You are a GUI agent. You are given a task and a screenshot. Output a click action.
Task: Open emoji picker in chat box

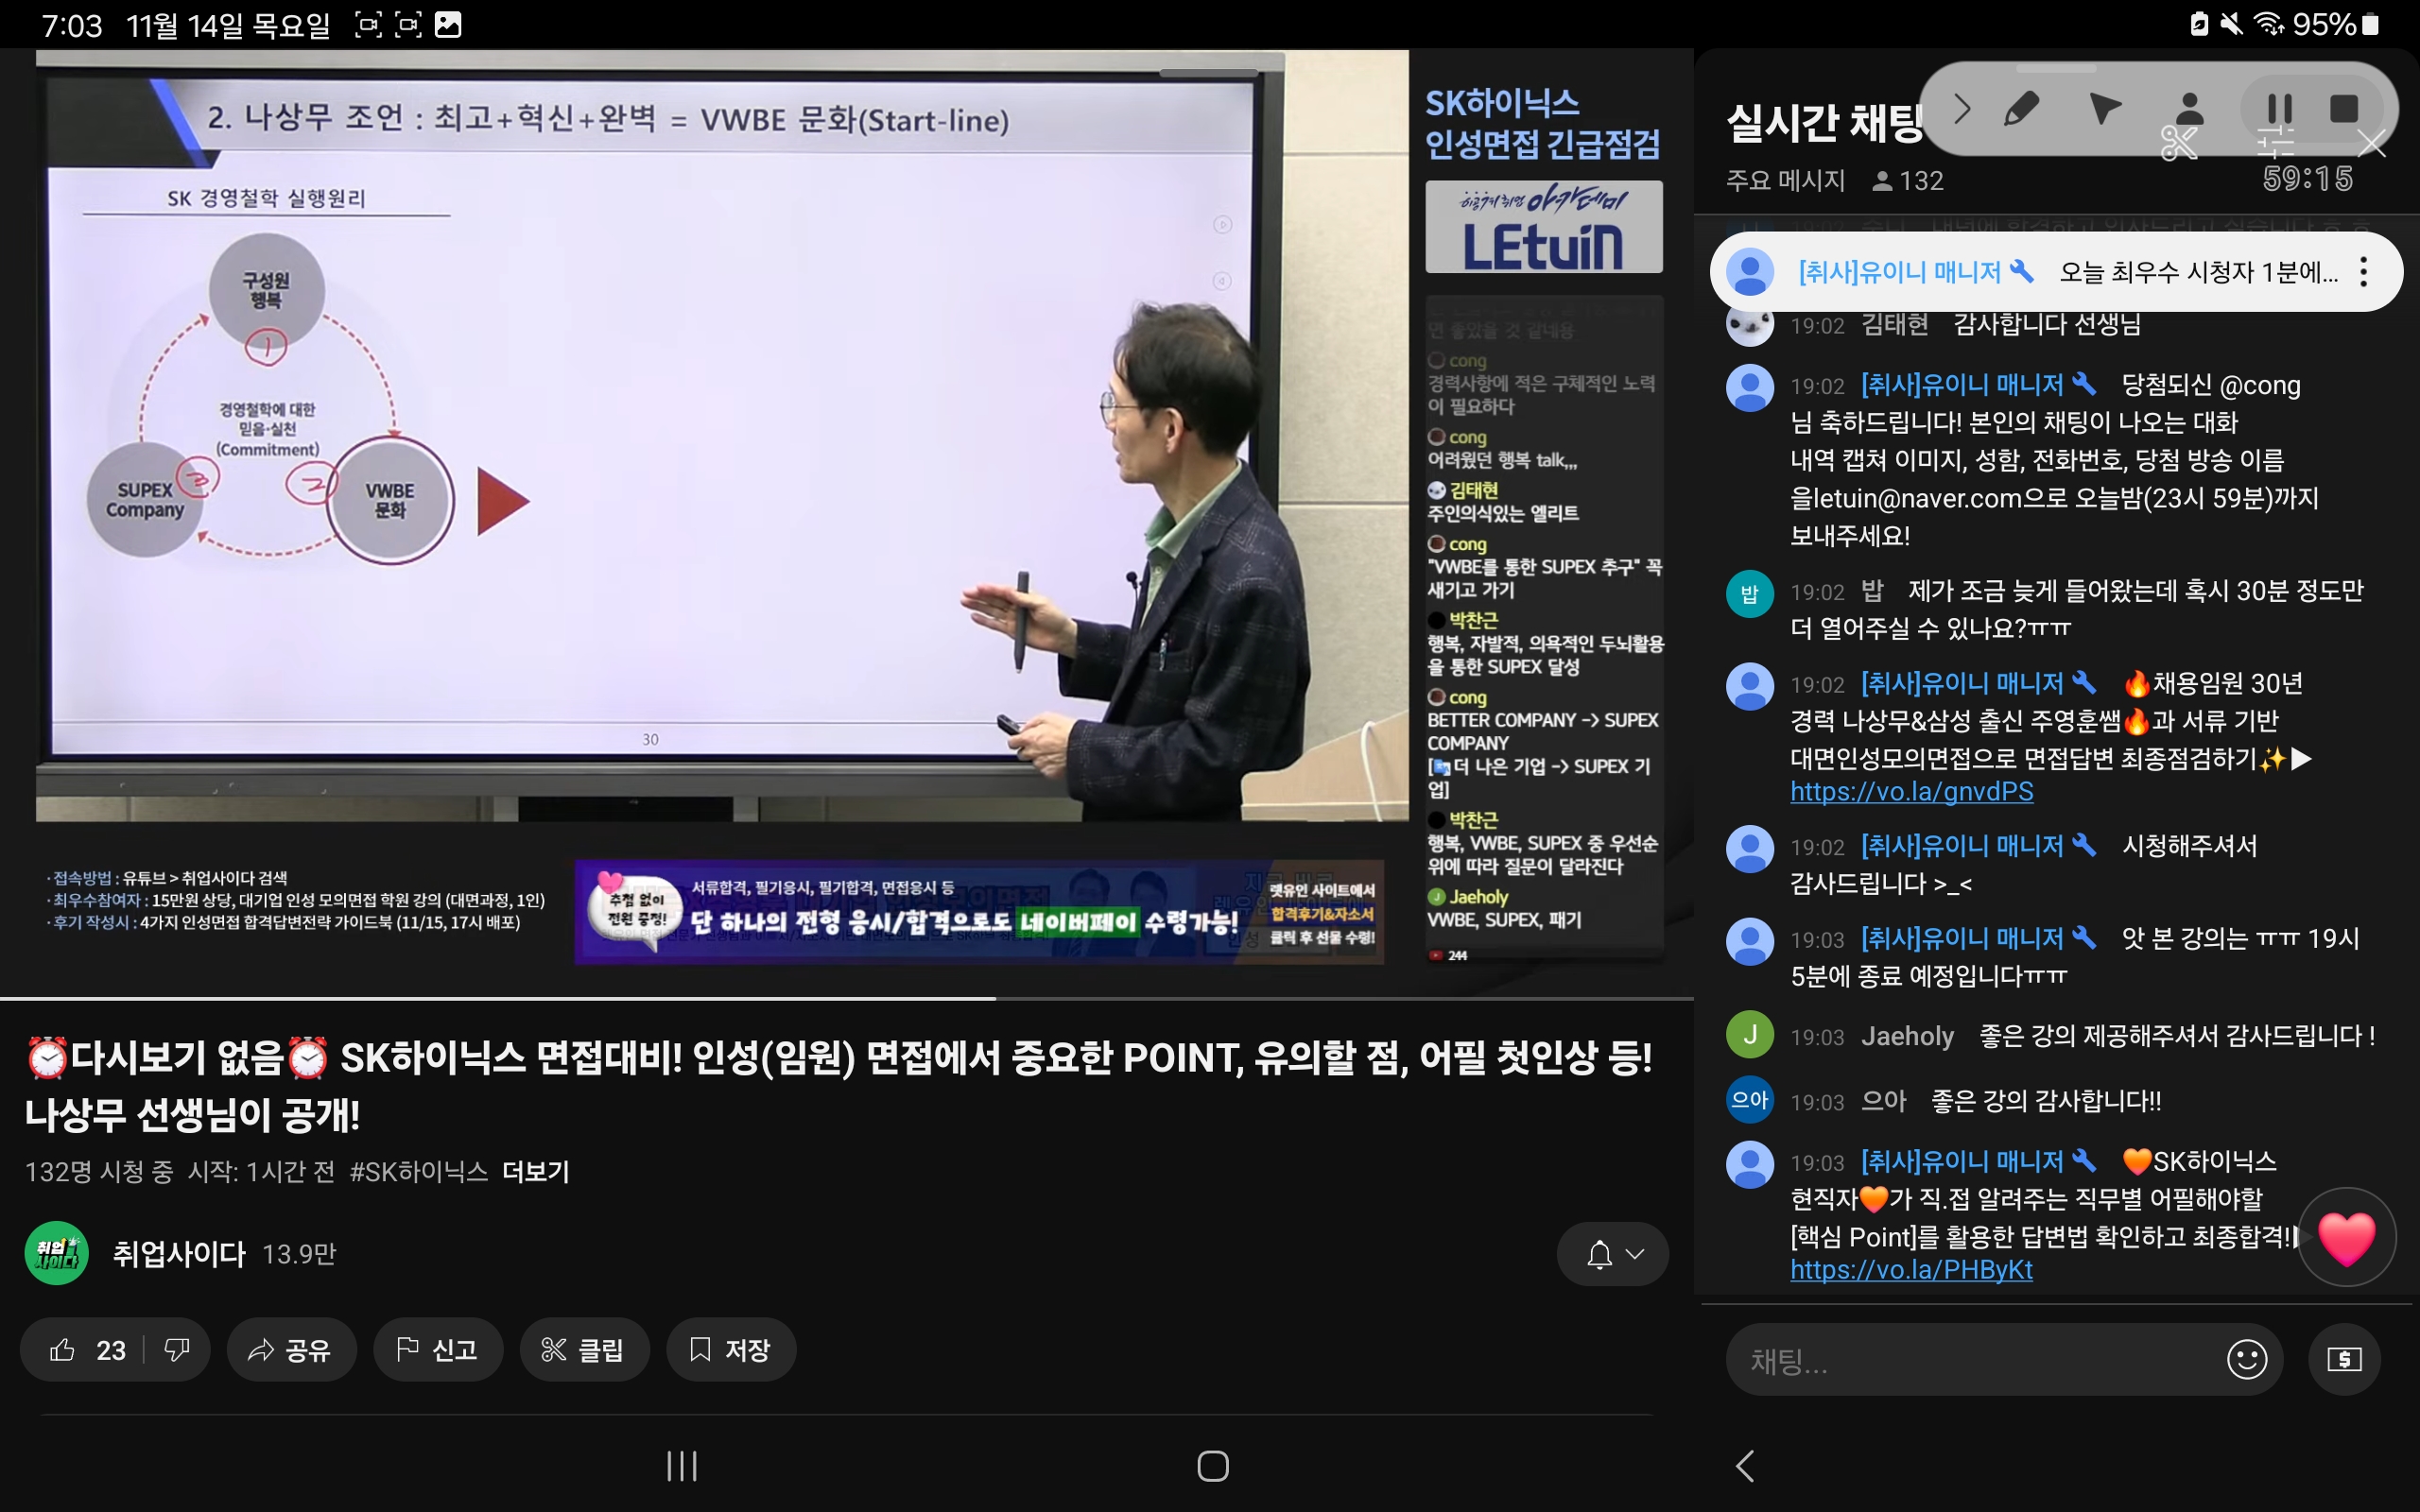pyautogui.click(x=2246, y=1359)
